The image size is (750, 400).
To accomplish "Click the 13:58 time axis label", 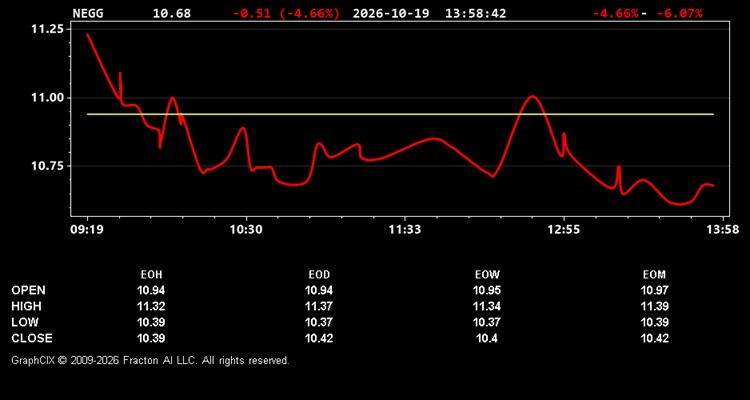I will pos(722,229).
